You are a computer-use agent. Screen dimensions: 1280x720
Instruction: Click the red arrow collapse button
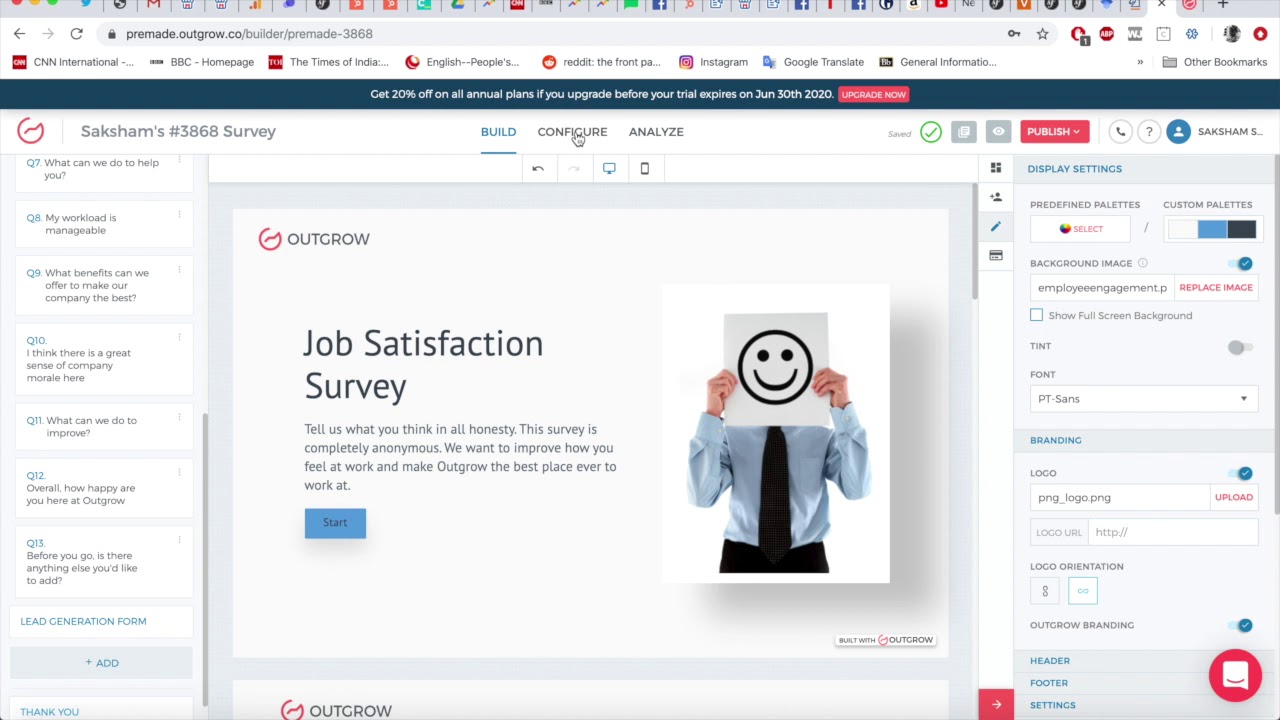coord(996,705)
